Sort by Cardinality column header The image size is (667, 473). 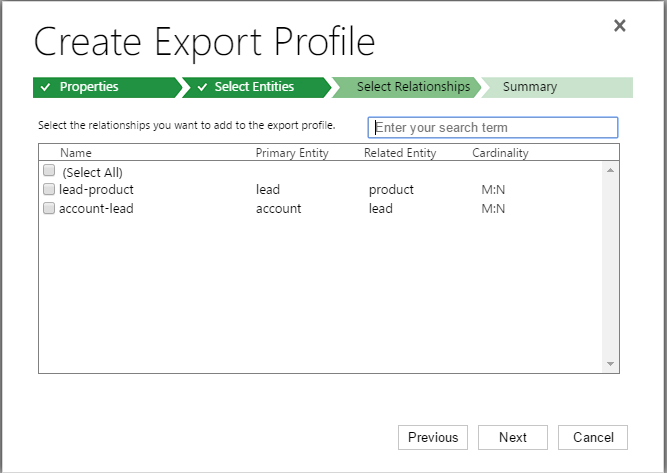coord(500,153)
